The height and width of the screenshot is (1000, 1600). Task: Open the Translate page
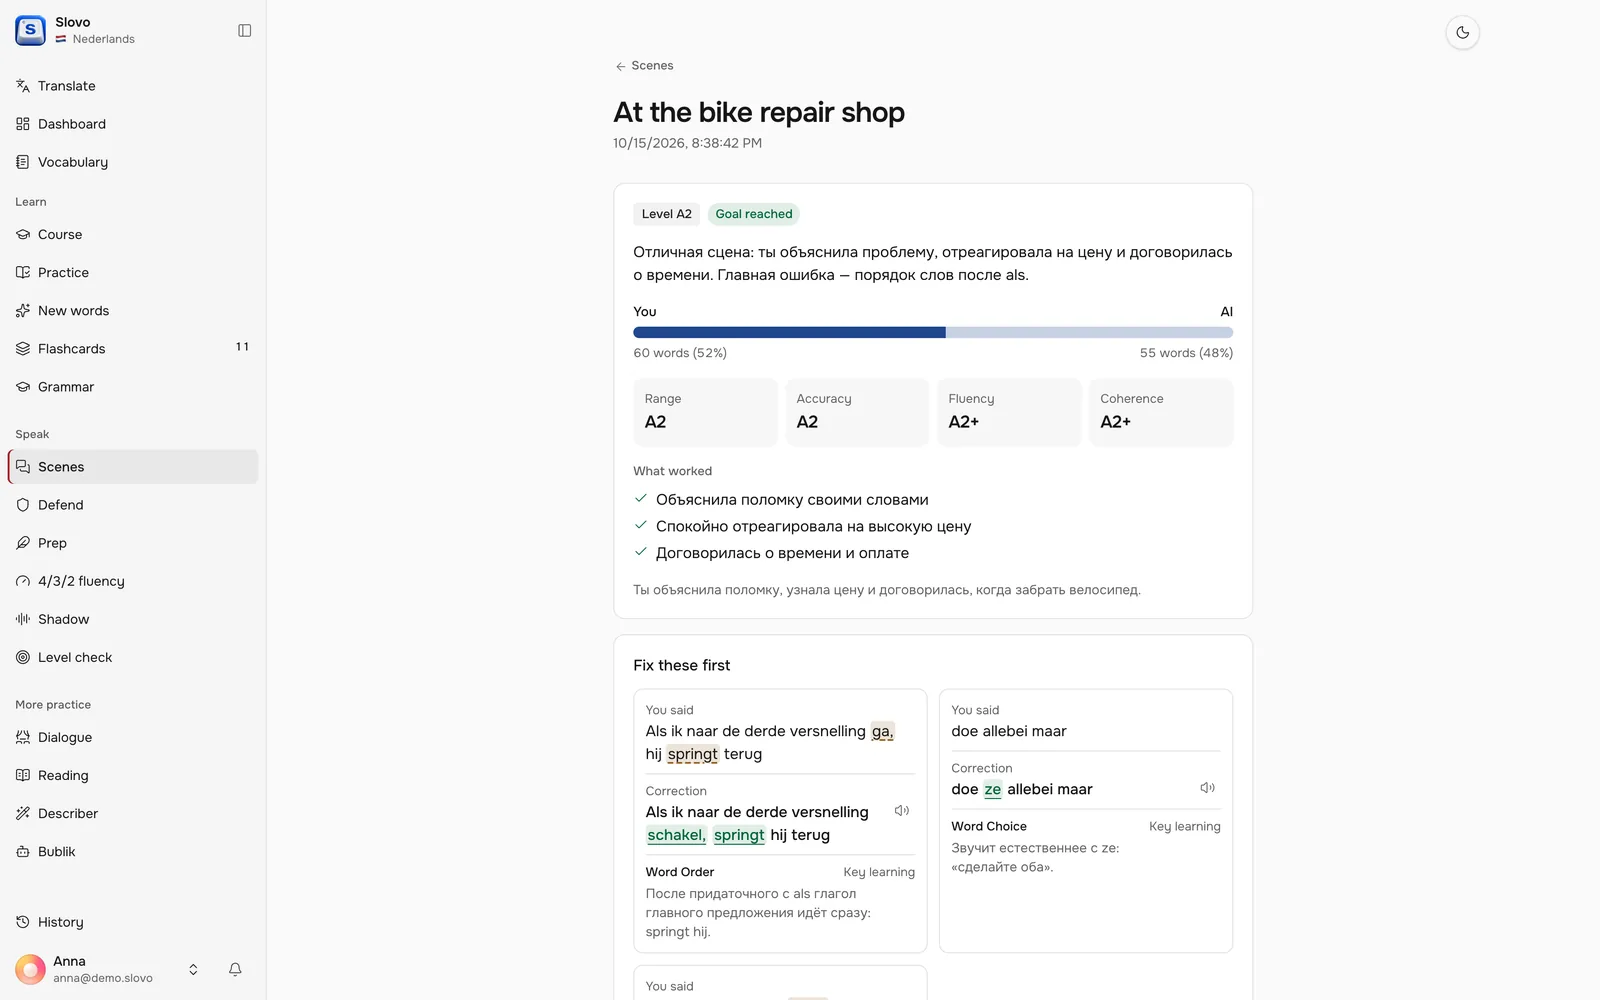coord(133,86)
